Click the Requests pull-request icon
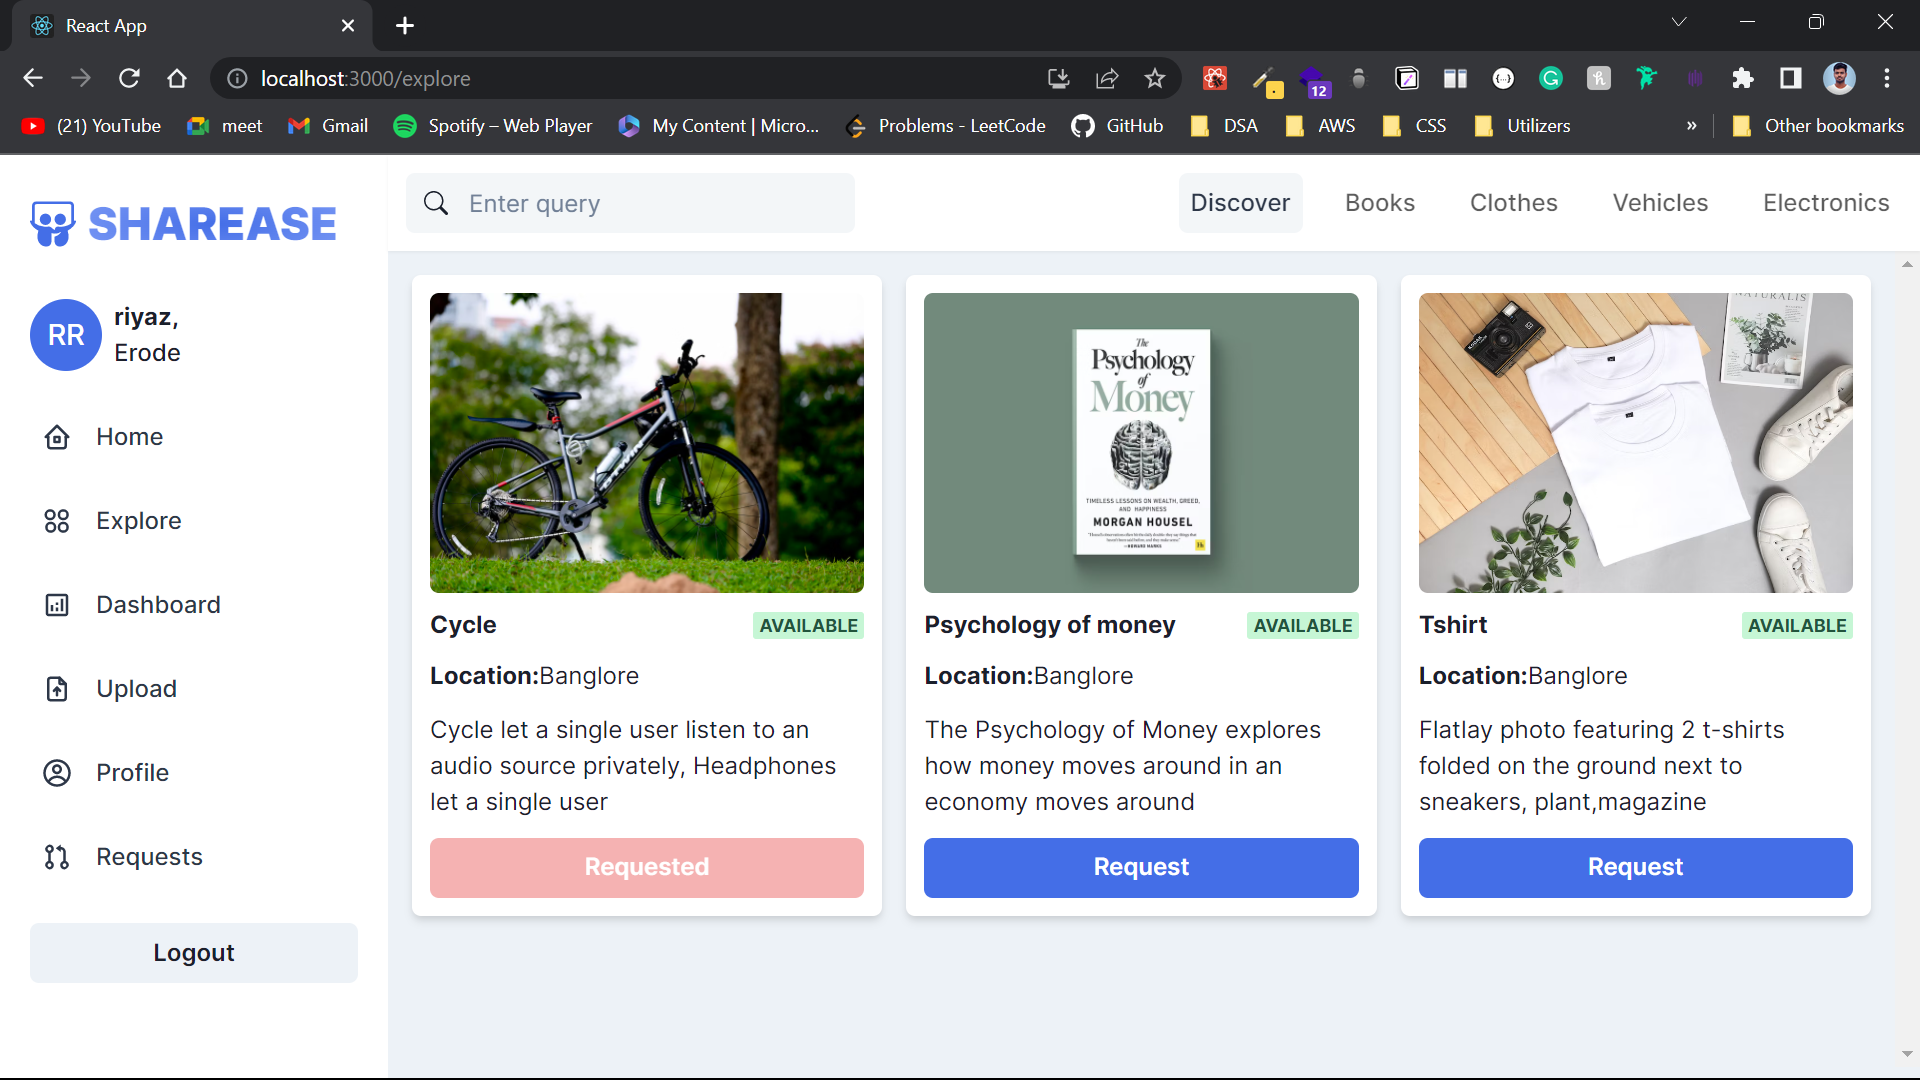1920x1080 pixels. coord(57,857)
